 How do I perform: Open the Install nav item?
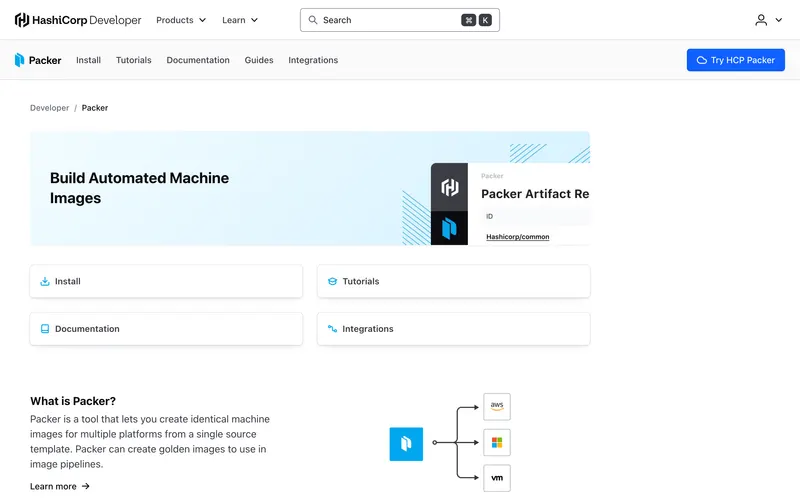pyautogui.click(x=88, y=60)
